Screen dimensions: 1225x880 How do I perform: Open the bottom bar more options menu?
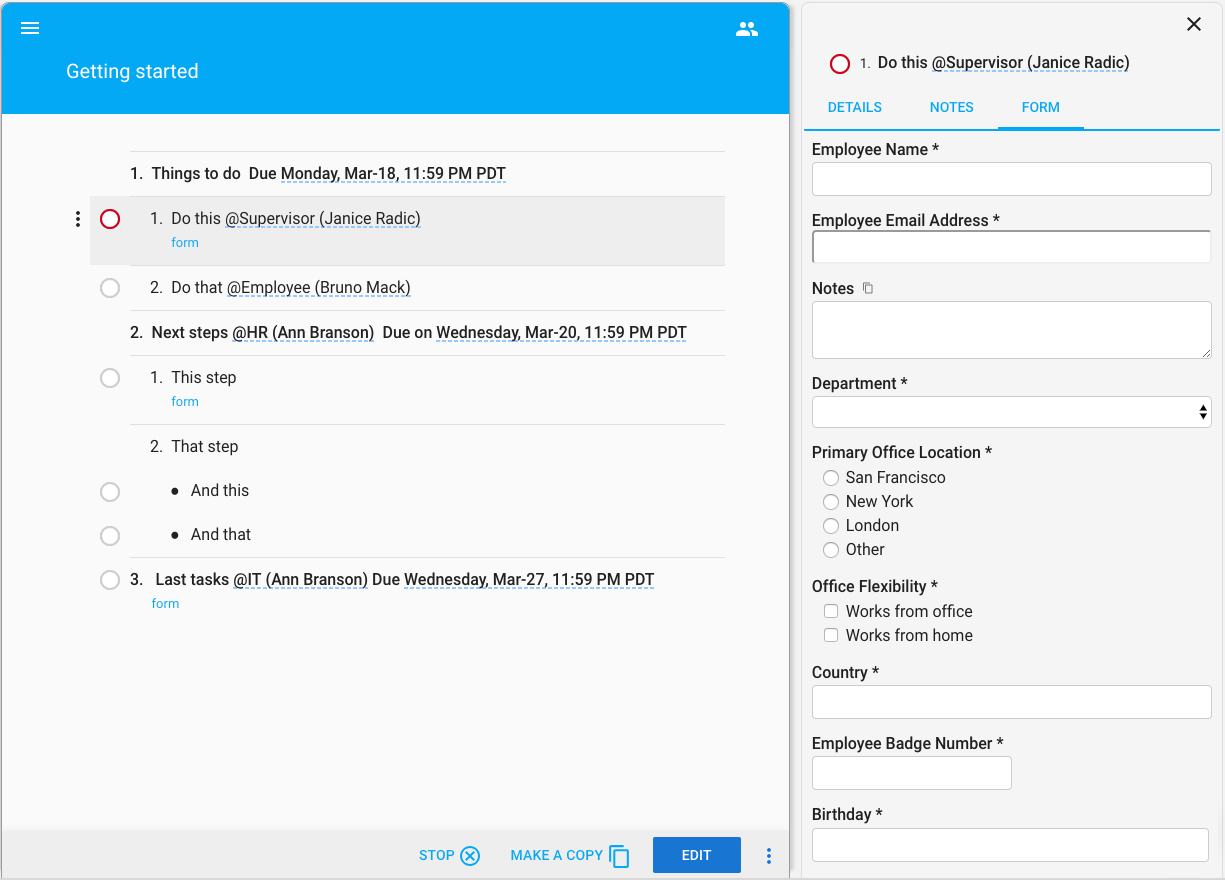click(769, 856)
